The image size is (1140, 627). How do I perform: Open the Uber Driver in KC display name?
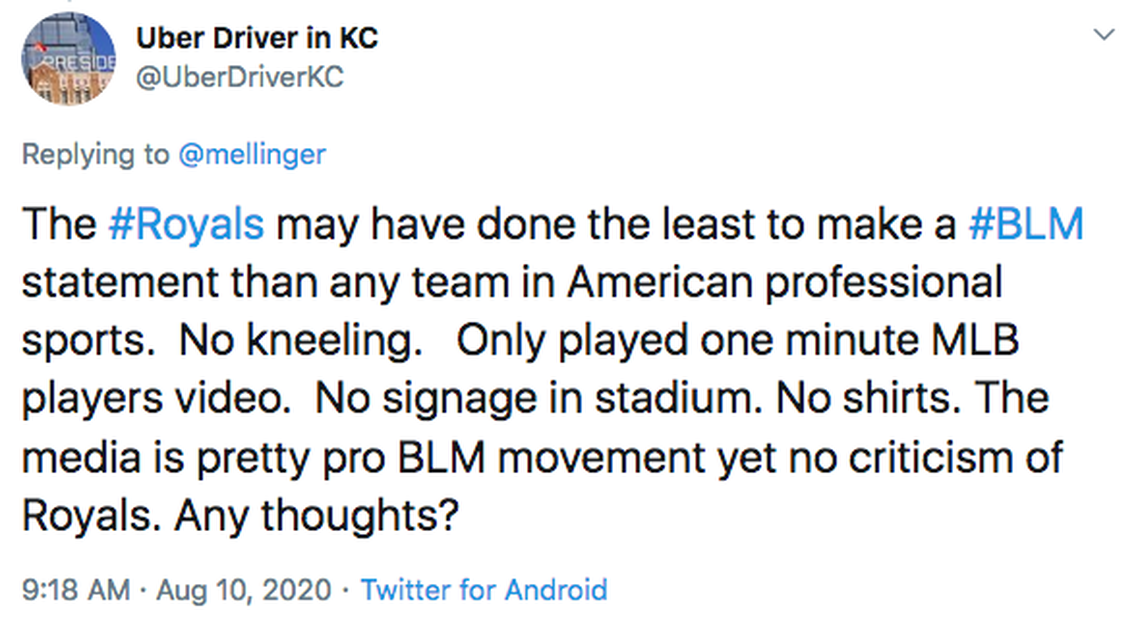257,39
